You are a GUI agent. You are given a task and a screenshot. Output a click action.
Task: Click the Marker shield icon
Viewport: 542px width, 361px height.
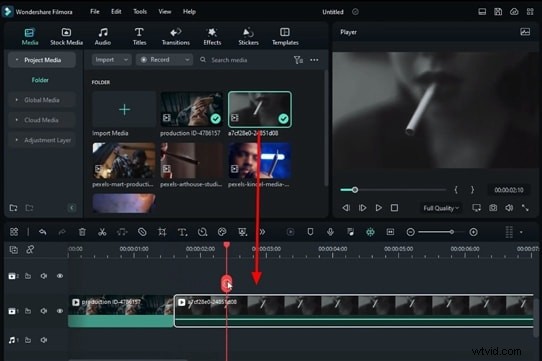tap(310, 232)
